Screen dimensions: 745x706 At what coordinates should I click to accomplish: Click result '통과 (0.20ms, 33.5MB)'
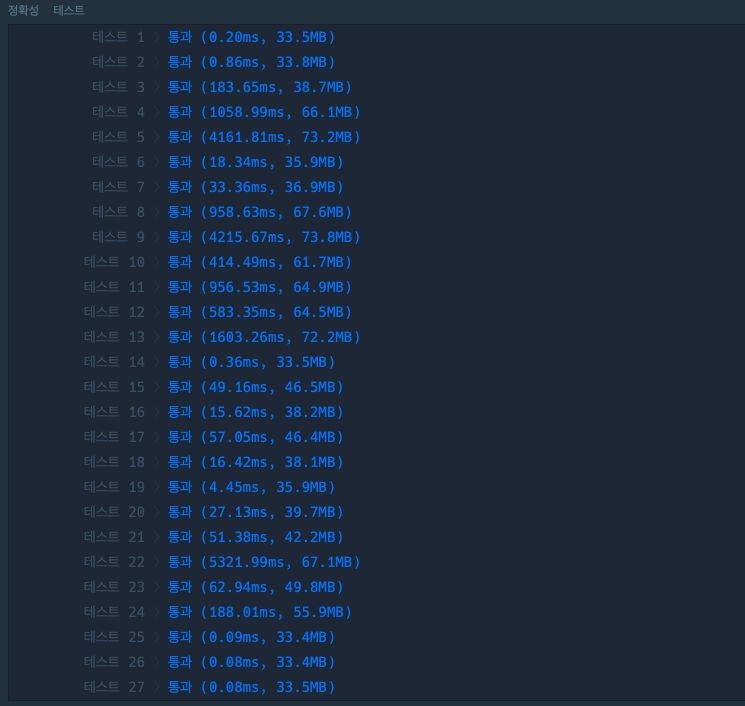252,37
